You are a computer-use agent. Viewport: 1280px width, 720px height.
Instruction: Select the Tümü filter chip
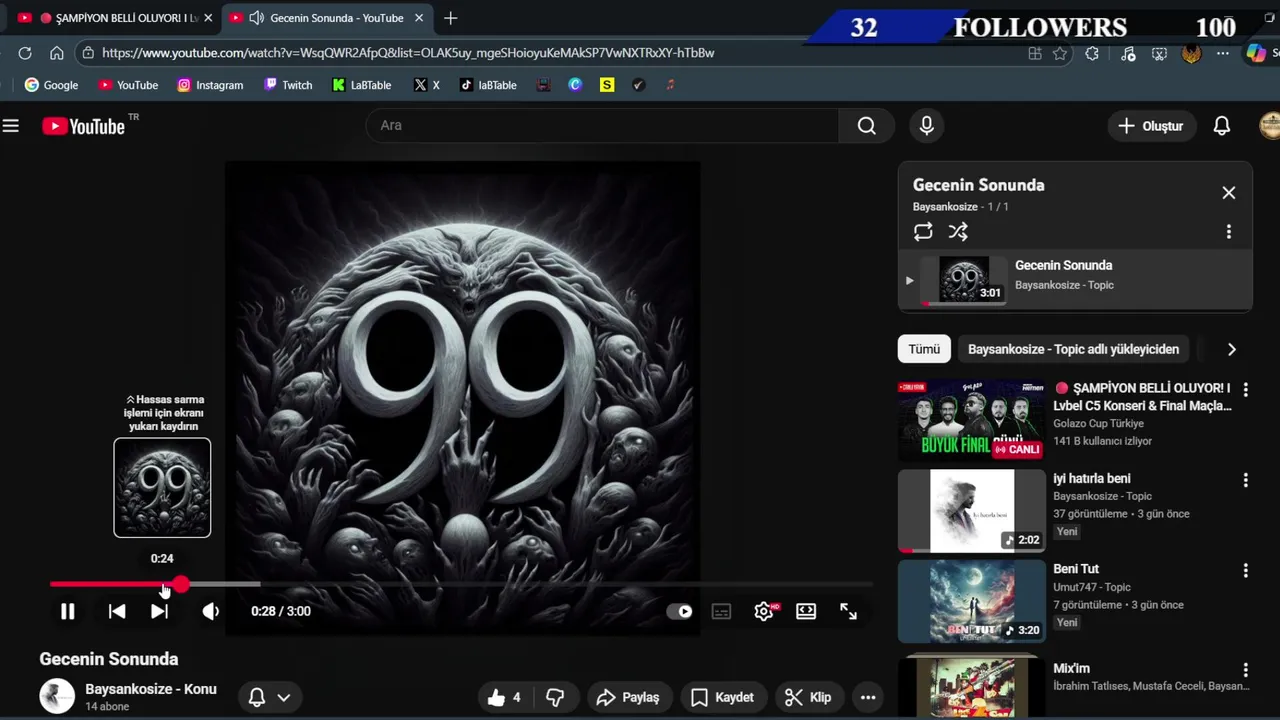click(x=924, y=349)
